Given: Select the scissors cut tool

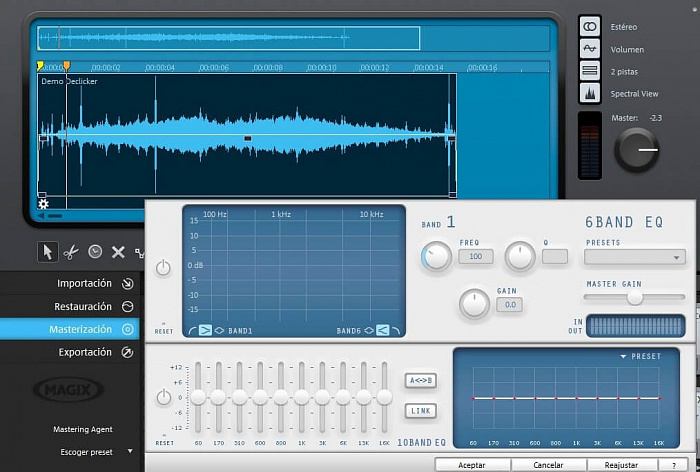Looking at the screenshot, I should pos(71,252).
